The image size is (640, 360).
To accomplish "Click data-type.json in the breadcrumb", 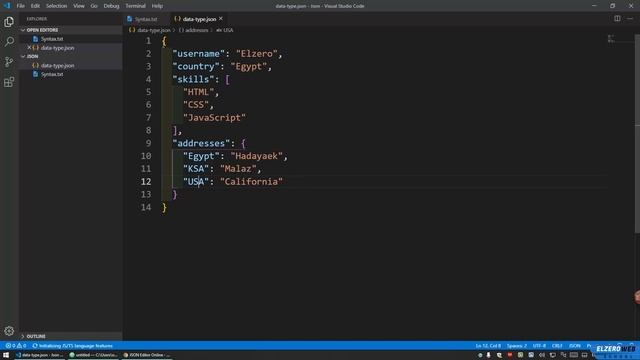I will point(153,30).
